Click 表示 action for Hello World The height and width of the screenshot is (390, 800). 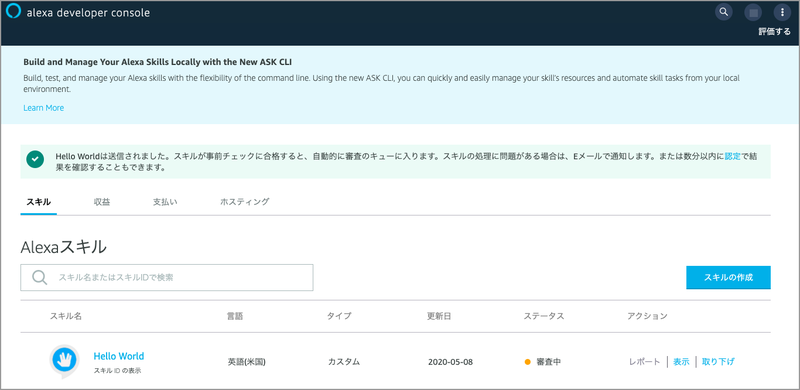tap(681, 361)
